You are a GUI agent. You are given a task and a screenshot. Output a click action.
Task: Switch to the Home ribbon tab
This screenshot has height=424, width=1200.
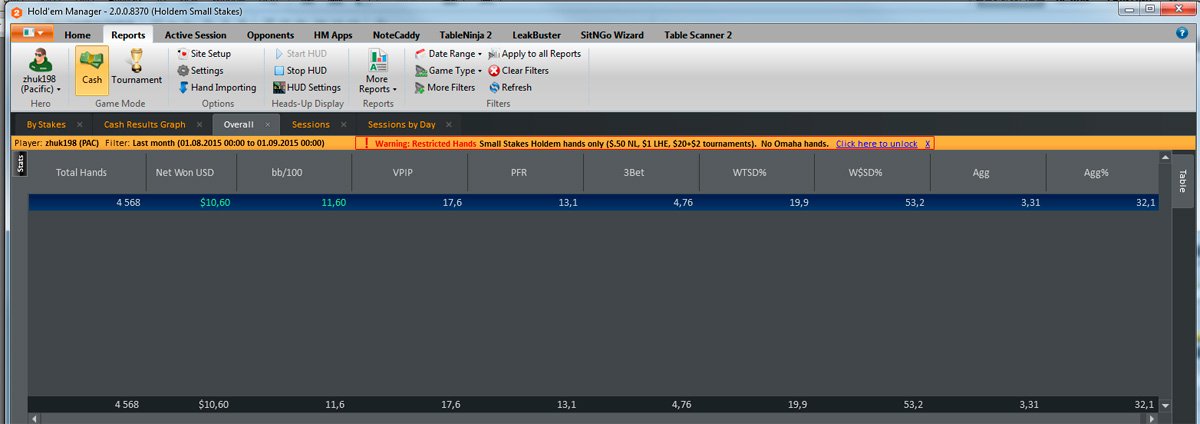[77, 35]
